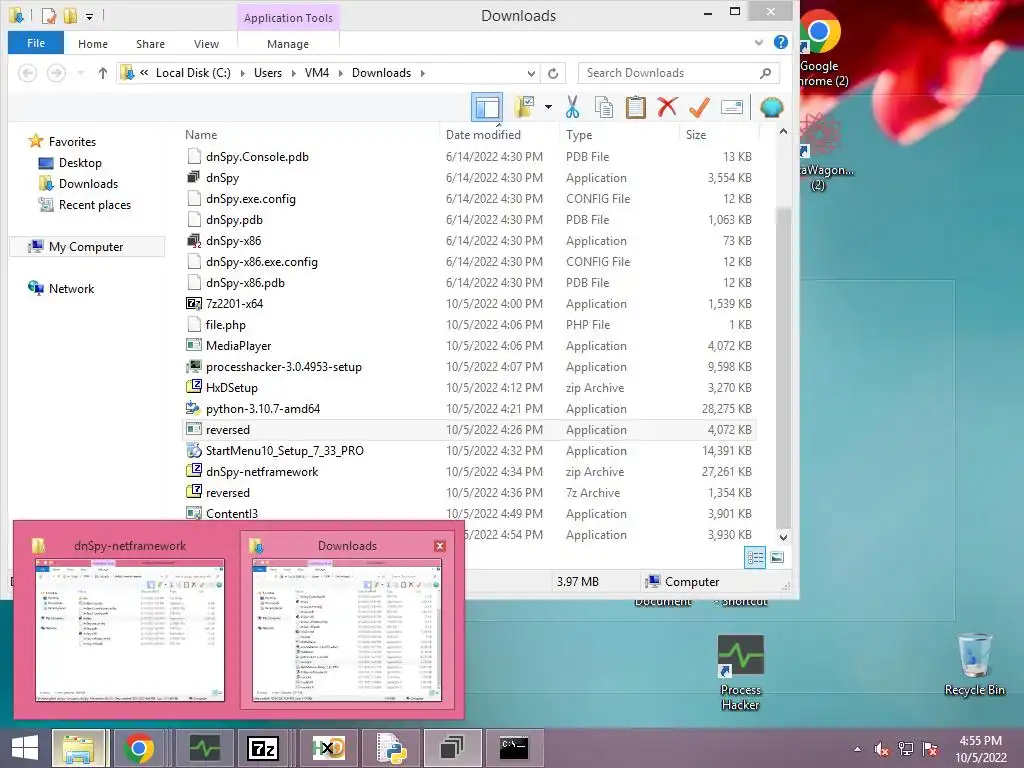Close the Downloads thumbnail preview
This screenshot has width=1024, height=768.
pos(440,546)
